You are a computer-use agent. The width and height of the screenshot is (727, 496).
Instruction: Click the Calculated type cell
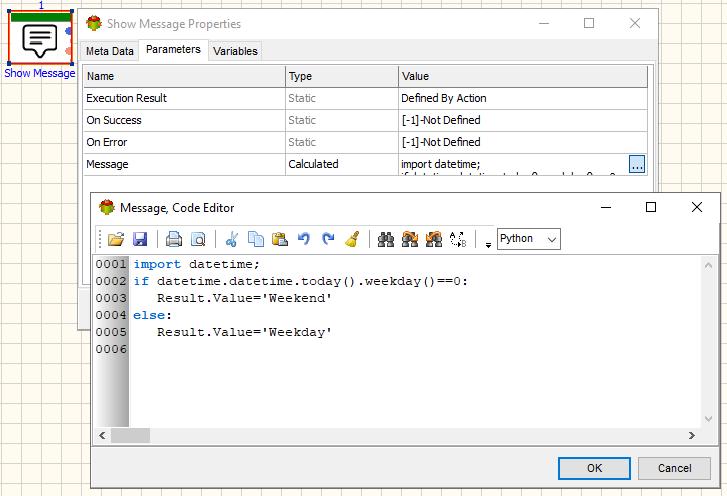[342, 165]
